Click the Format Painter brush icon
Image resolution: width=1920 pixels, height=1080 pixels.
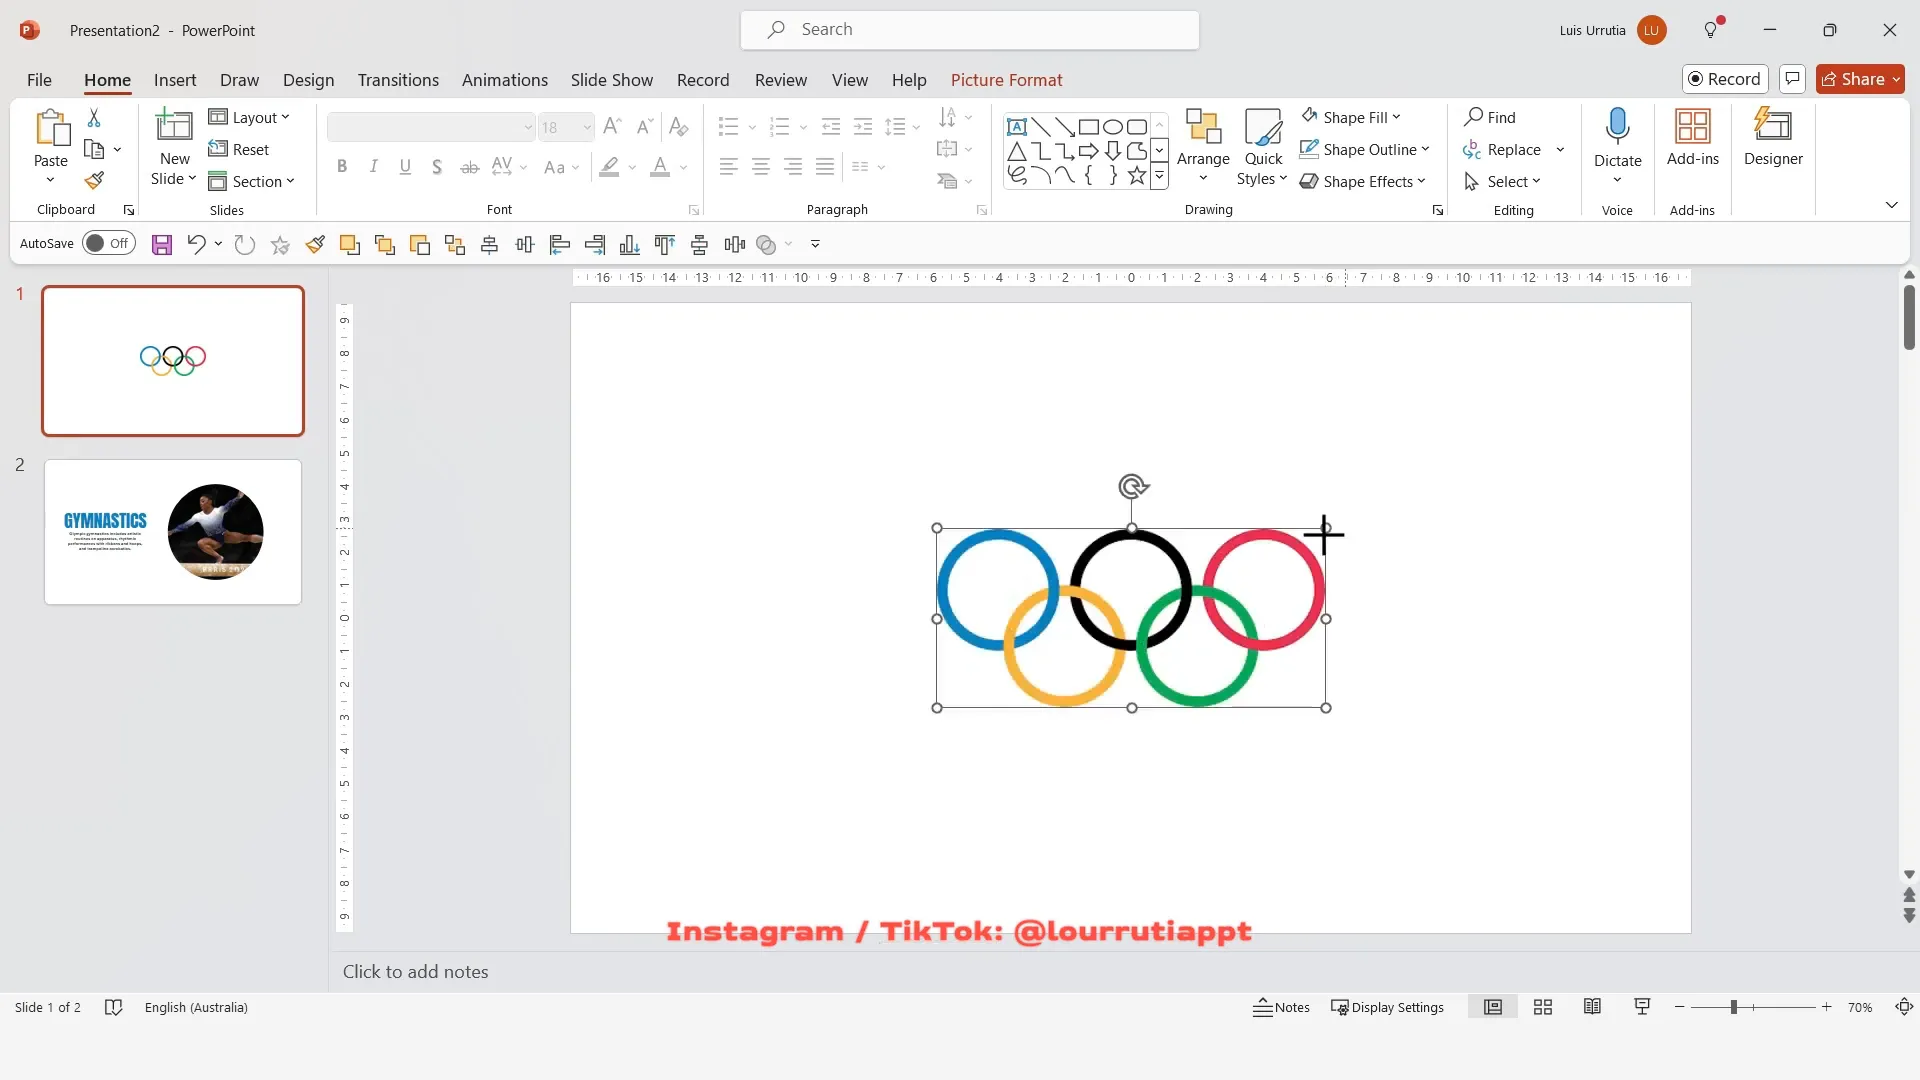pyautogui.click(x=94, y=181)
